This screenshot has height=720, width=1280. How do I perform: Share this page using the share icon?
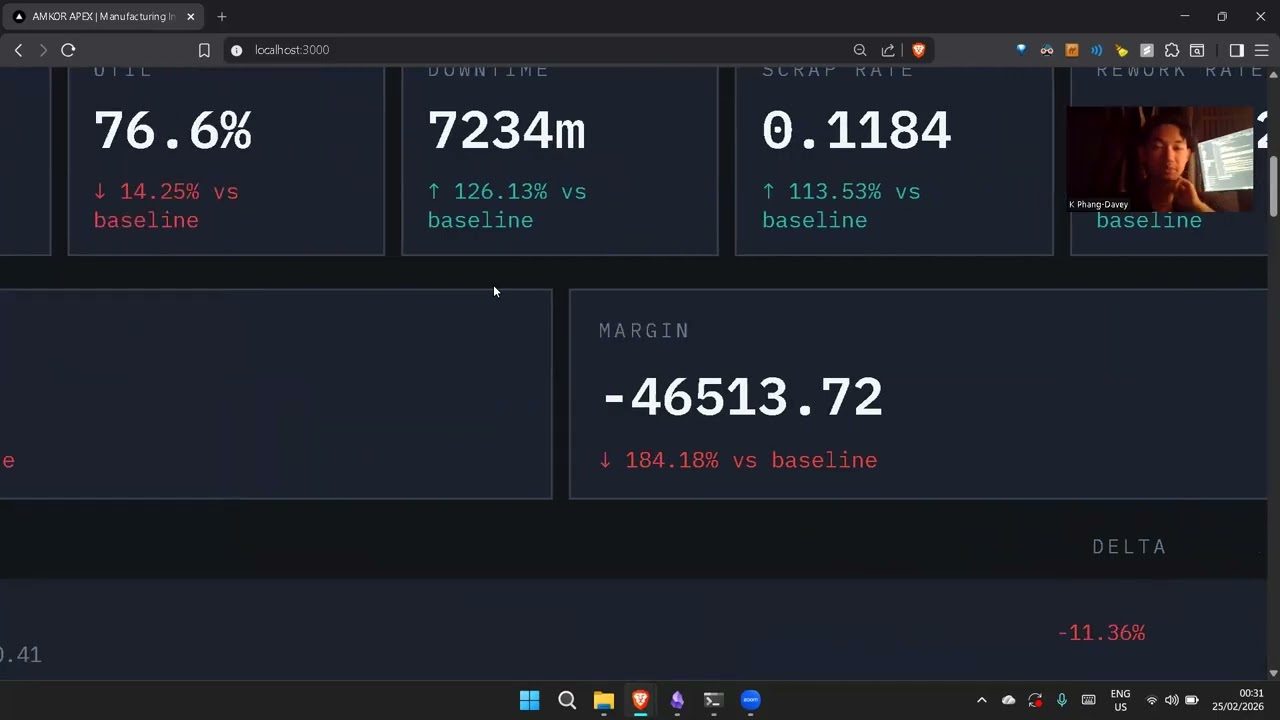(x=888, y=50)
